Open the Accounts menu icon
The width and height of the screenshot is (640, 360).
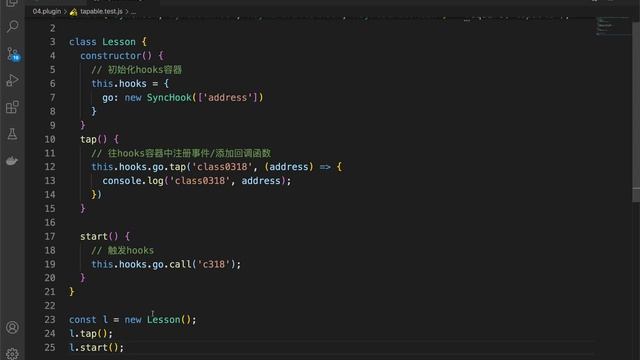coord(12,327)
